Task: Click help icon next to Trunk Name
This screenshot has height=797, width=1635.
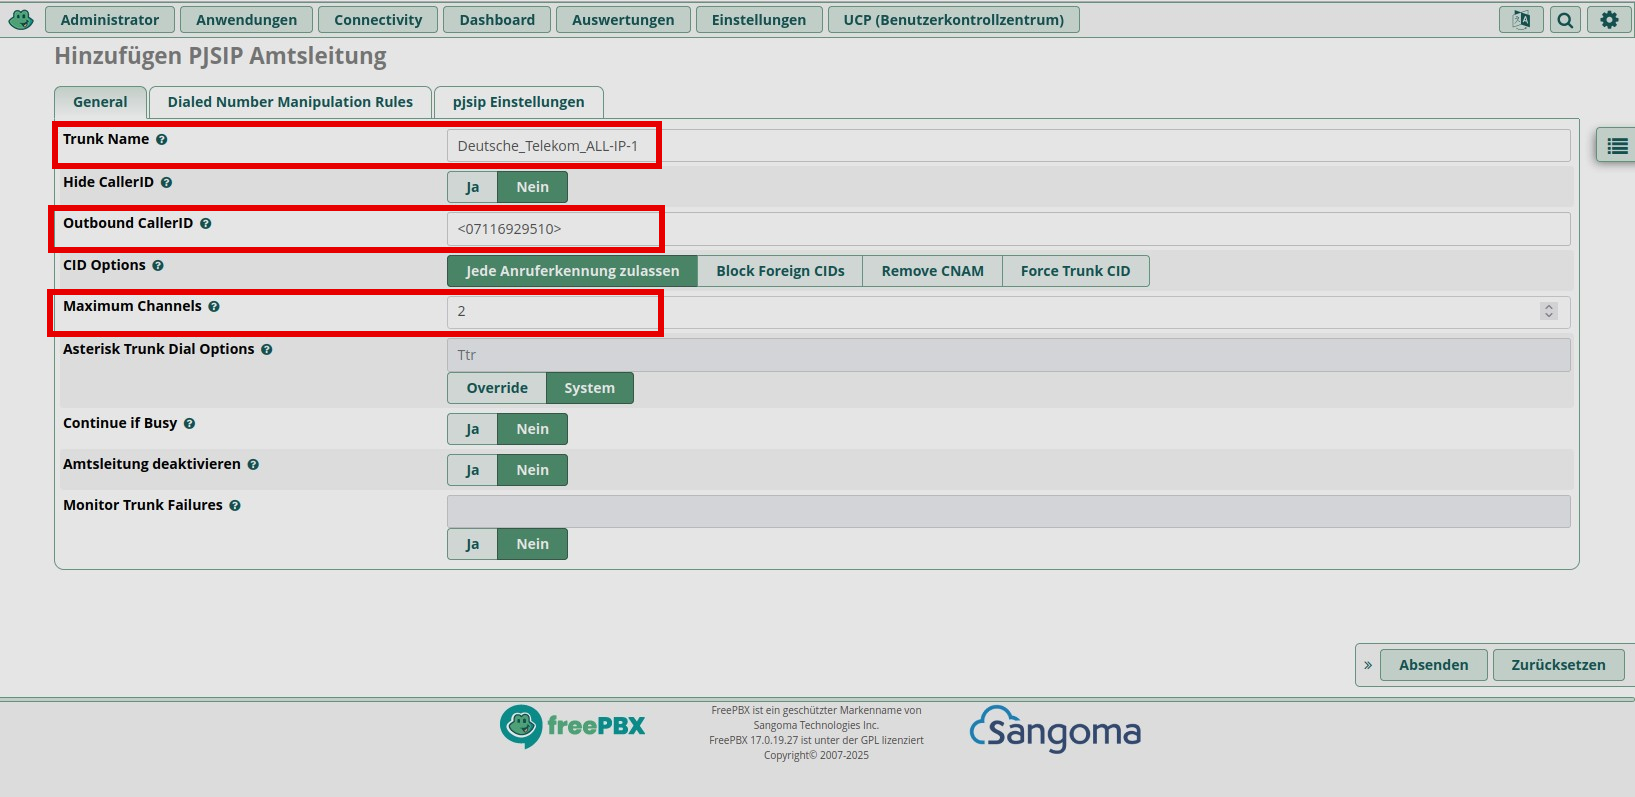Action: click(x=162, y=140)
